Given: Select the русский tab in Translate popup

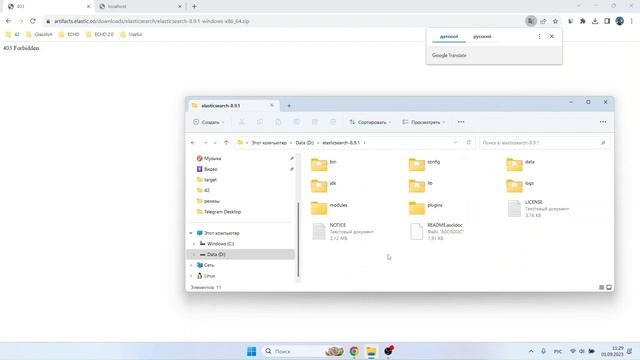Looking at the screenshot, I should pos(482,37).
